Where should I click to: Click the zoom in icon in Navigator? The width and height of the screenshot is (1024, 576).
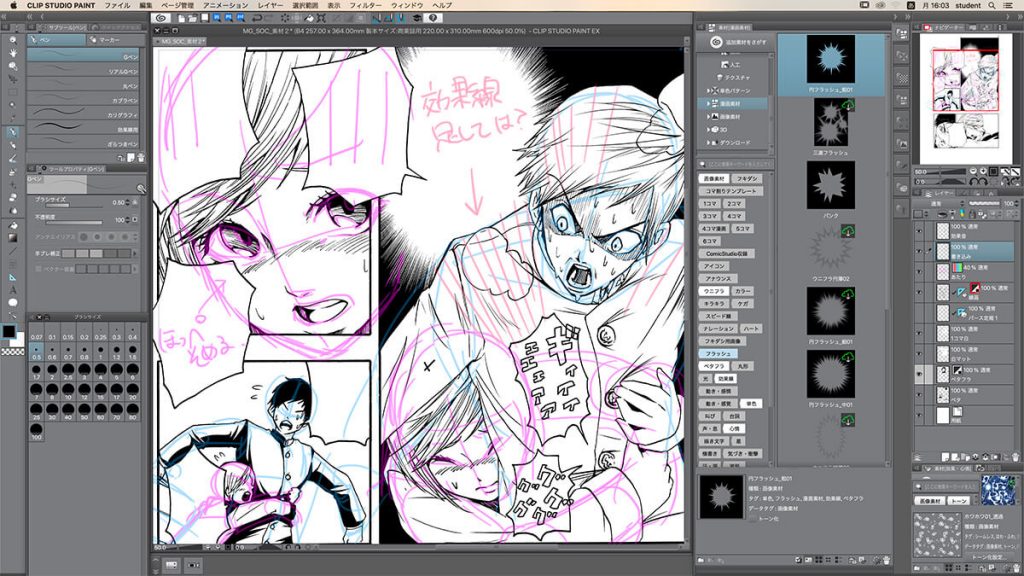click(x=983, y=172)
